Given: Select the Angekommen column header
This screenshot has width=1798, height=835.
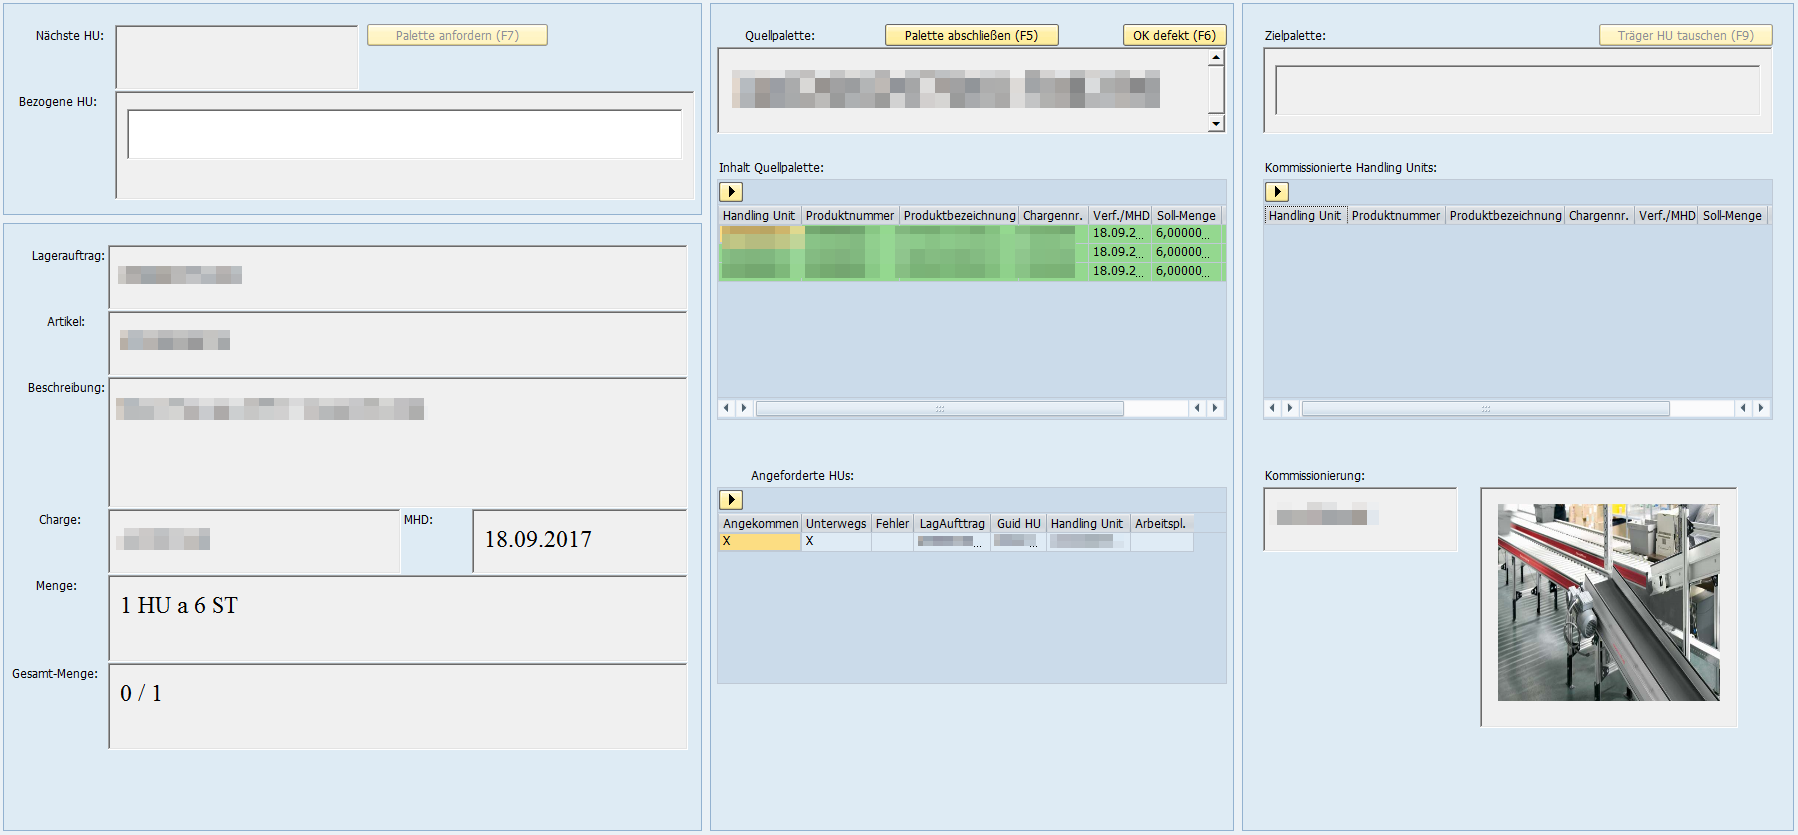Looking at the screenshot, I should click(760, 524).
